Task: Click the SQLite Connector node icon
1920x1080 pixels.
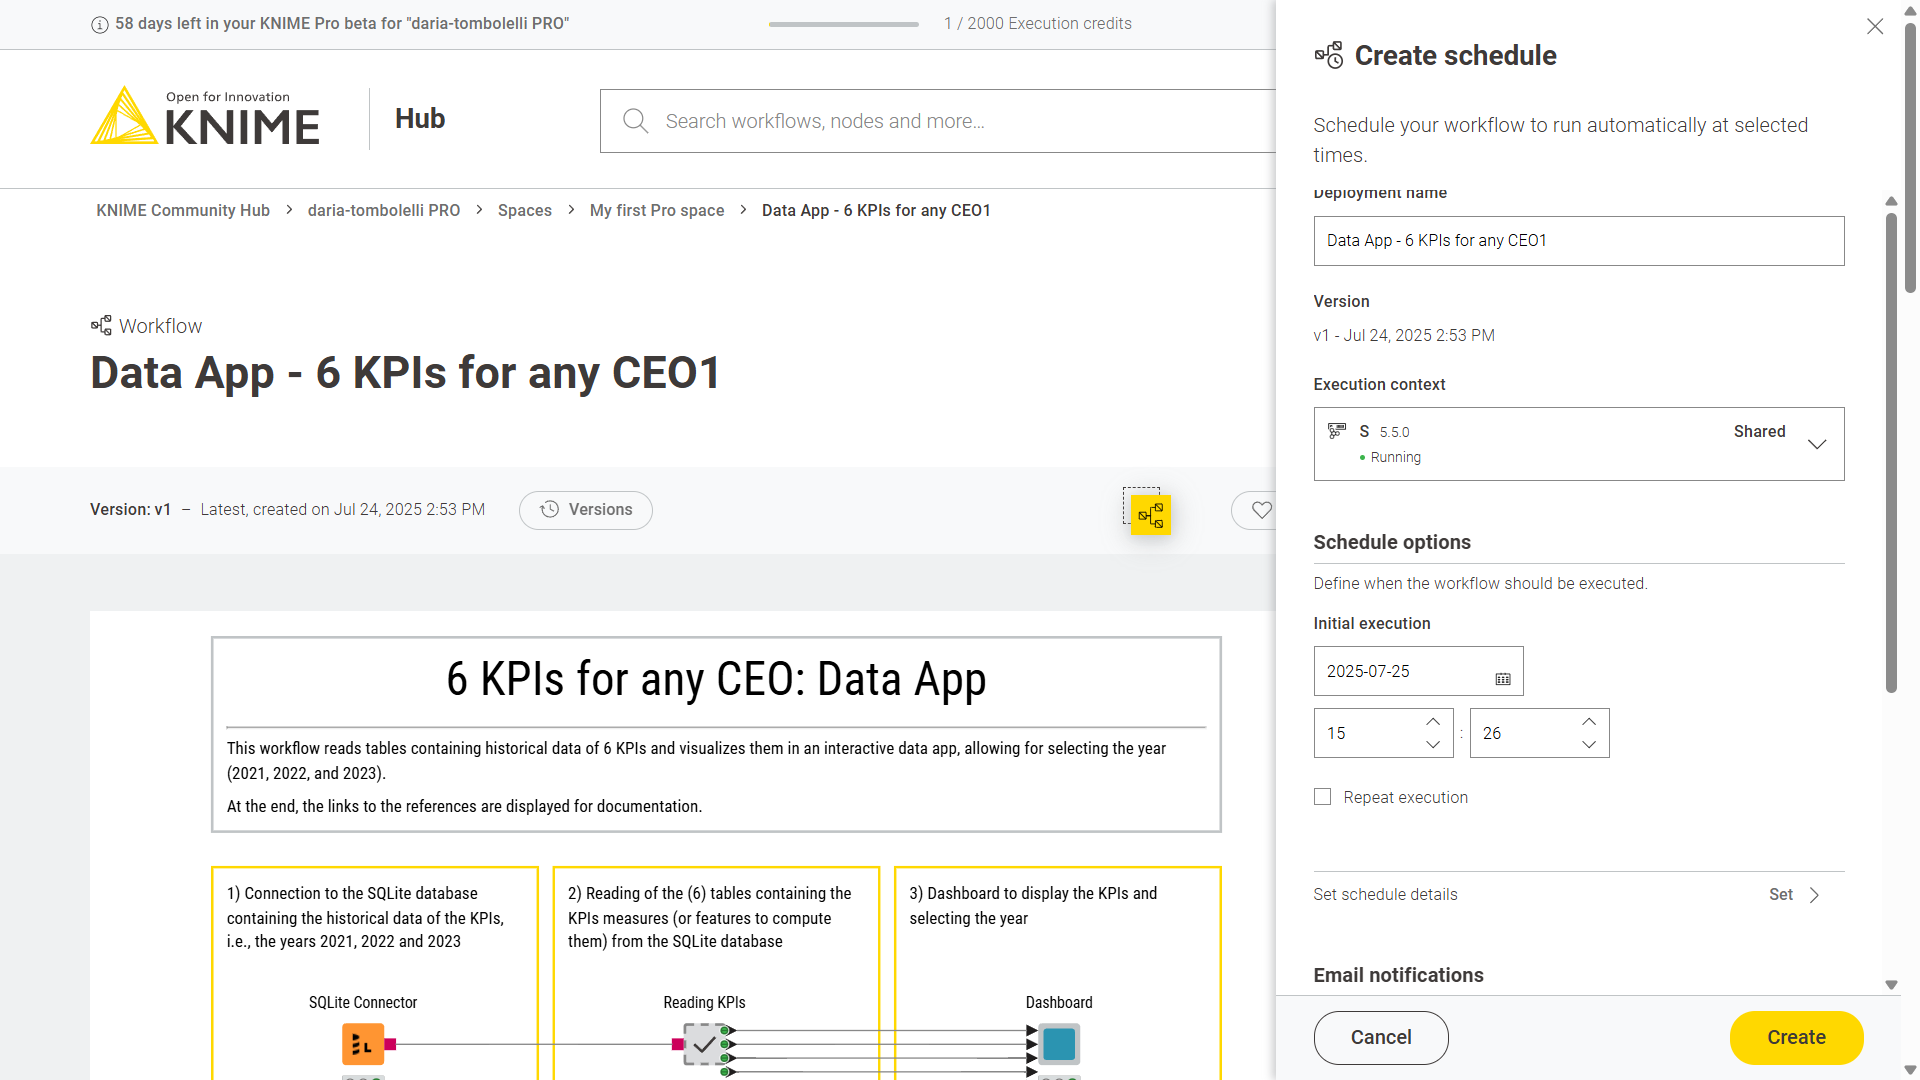Action: [362, 1044]
